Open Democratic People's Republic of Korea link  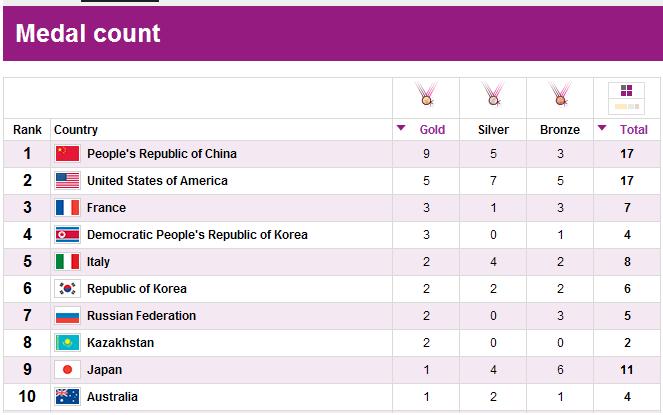(x=197, y=235)
